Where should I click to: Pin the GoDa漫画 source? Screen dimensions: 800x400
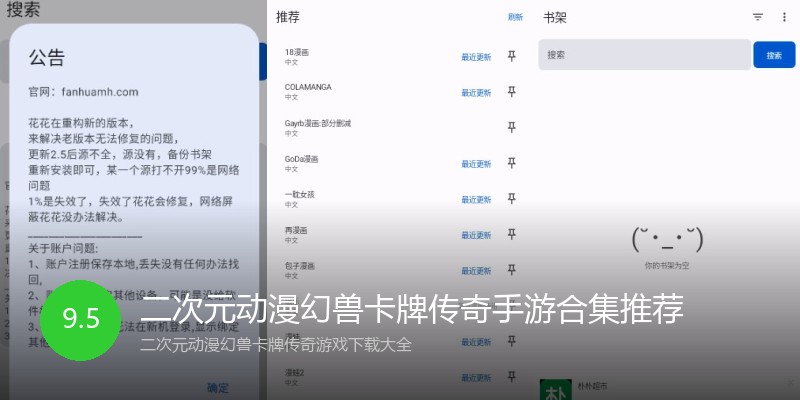[x=511, y=163]
